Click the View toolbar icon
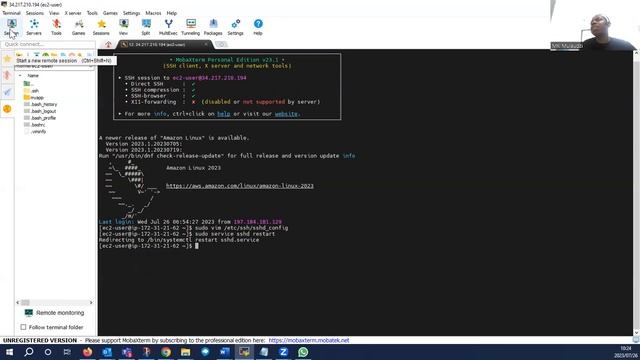 pos(123,27)
